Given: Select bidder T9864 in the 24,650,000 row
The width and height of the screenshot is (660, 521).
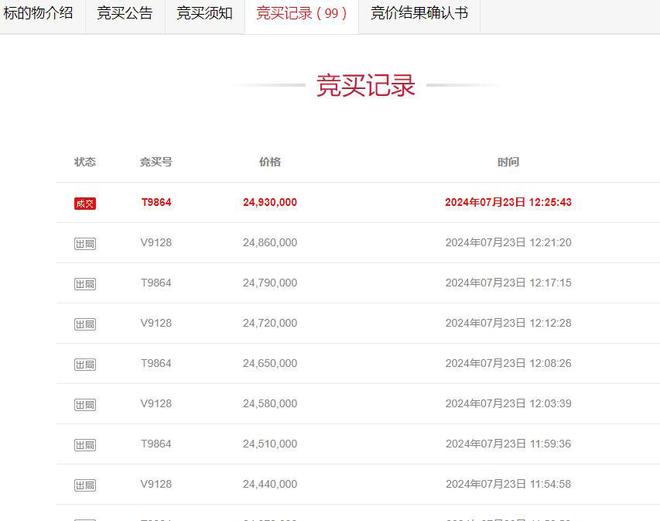Looking at the screenshot, I should point(156,363).
